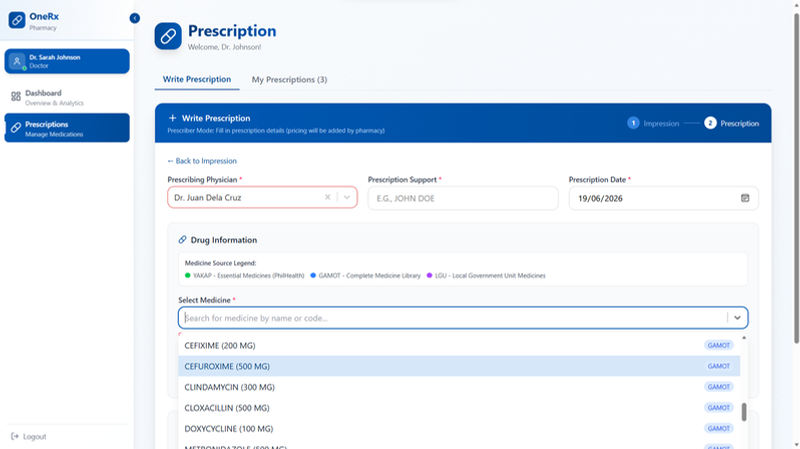Select CEFUROXIME (500 MG) option
Screen dimensions: 800x449
pos(459,366)
